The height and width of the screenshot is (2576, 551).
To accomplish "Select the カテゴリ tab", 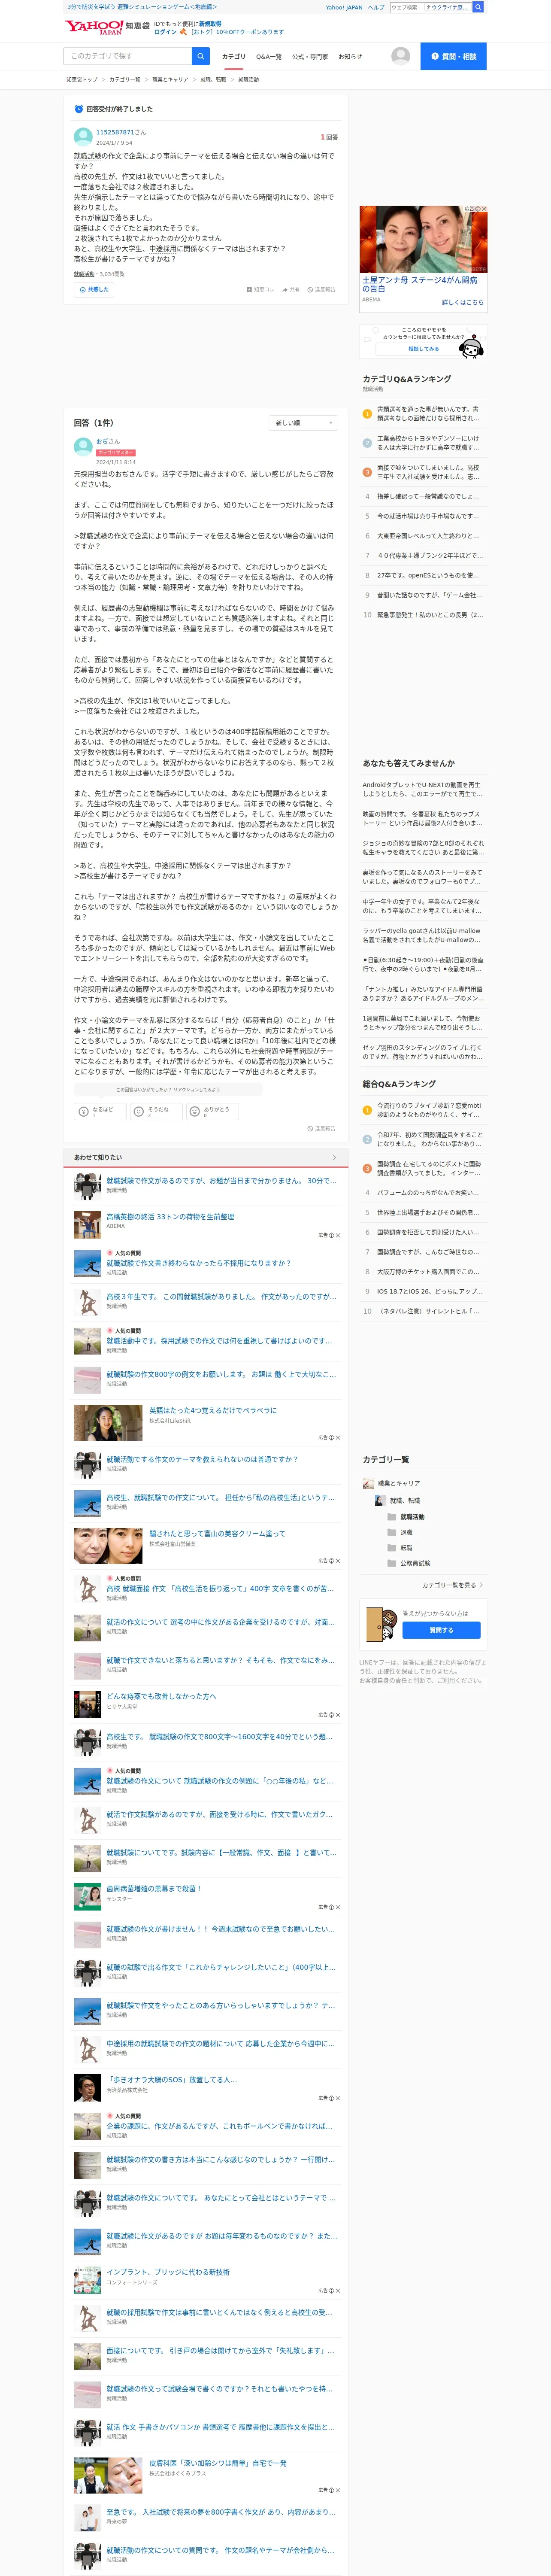I will 233,57.
